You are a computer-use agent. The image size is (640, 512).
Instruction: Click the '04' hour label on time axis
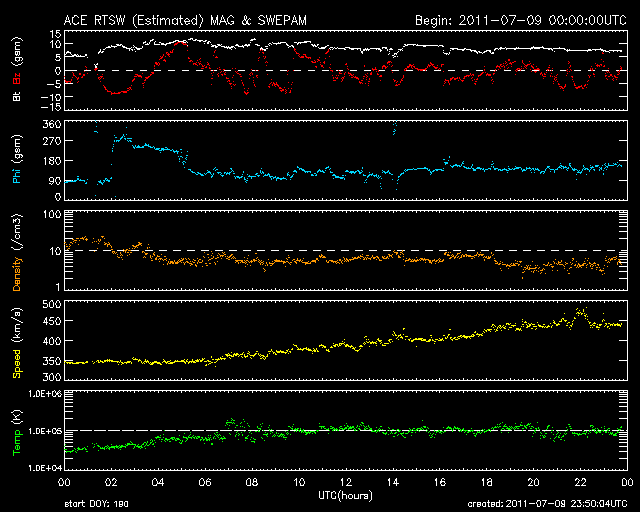(x=158, y=483)
